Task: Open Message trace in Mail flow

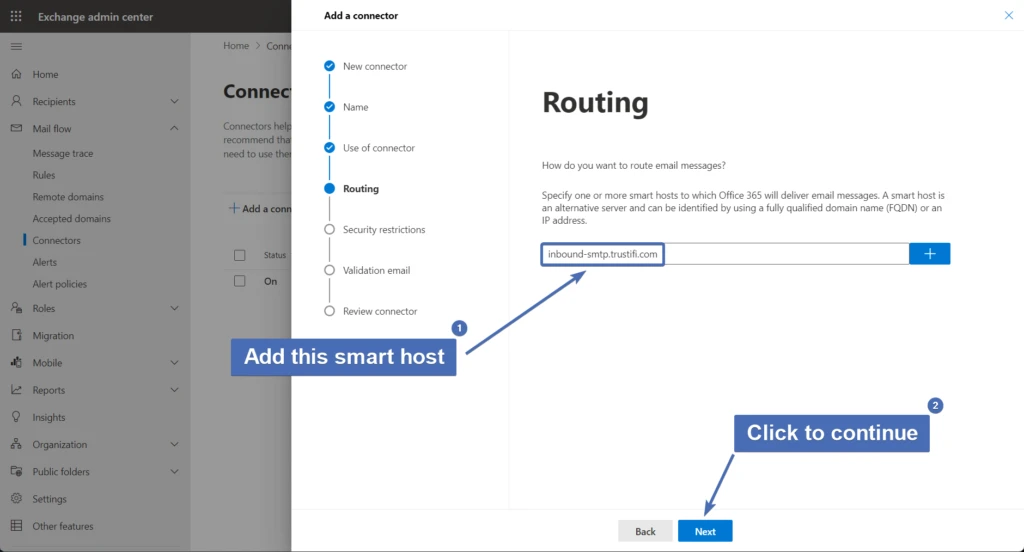Action: point(62,154)
